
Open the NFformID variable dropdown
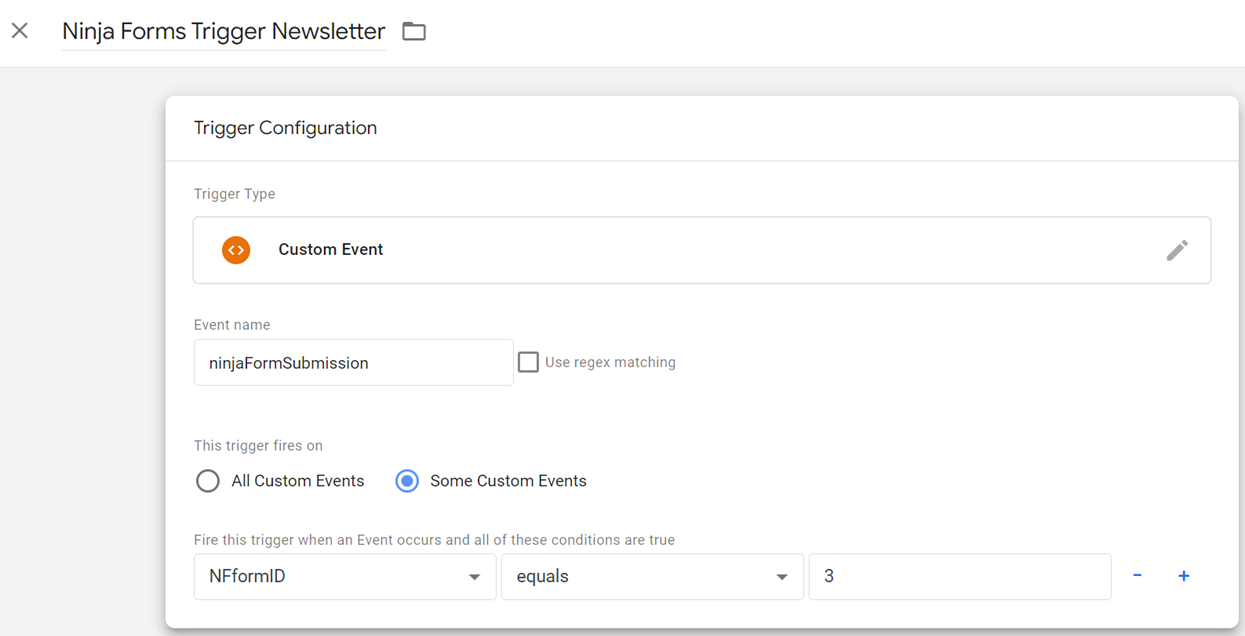click(330, 577)
